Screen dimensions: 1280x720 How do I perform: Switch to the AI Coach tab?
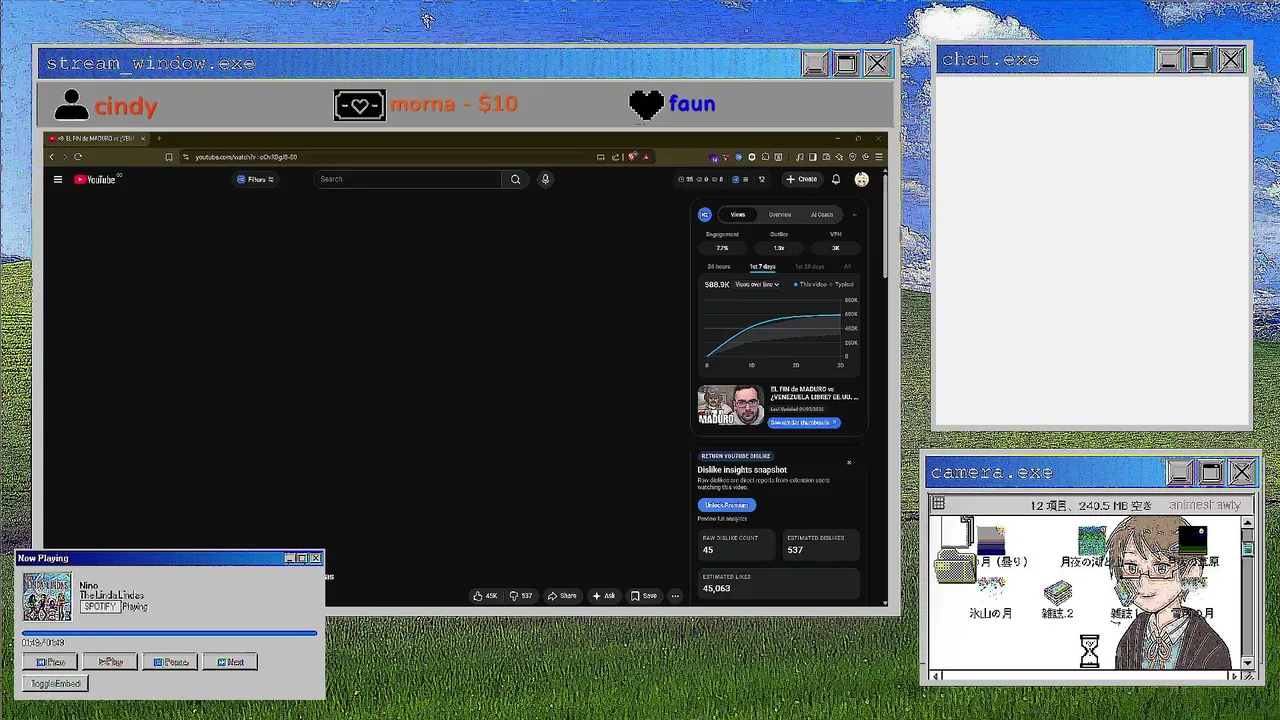tap(822, 214)
